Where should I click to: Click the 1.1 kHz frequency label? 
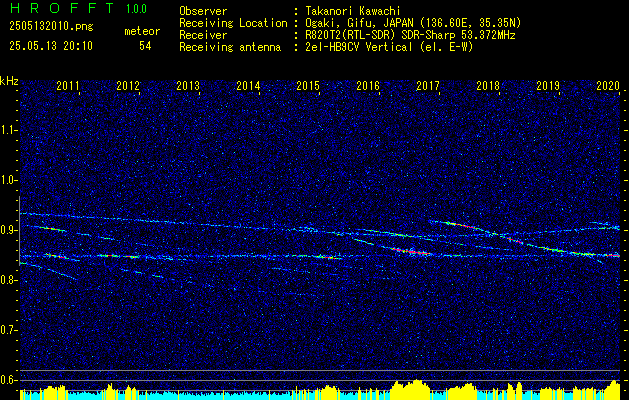pyautogui.click(x=8, y=130)
